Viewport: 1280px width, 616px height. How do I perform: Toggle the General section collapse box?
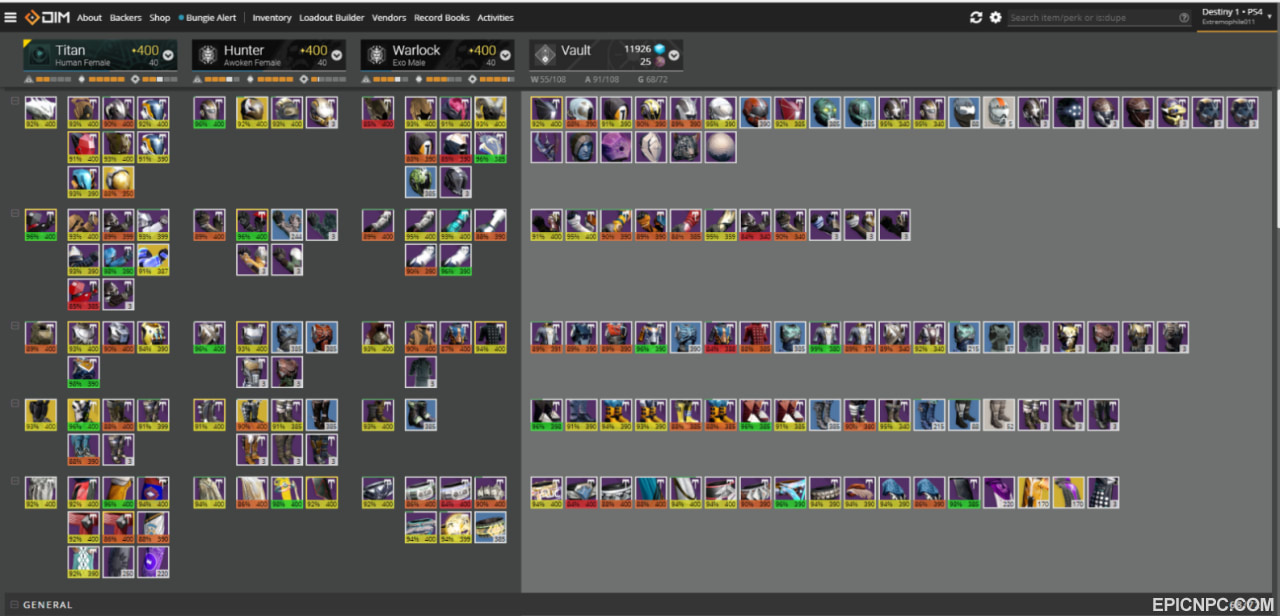(x=14, y=604)
